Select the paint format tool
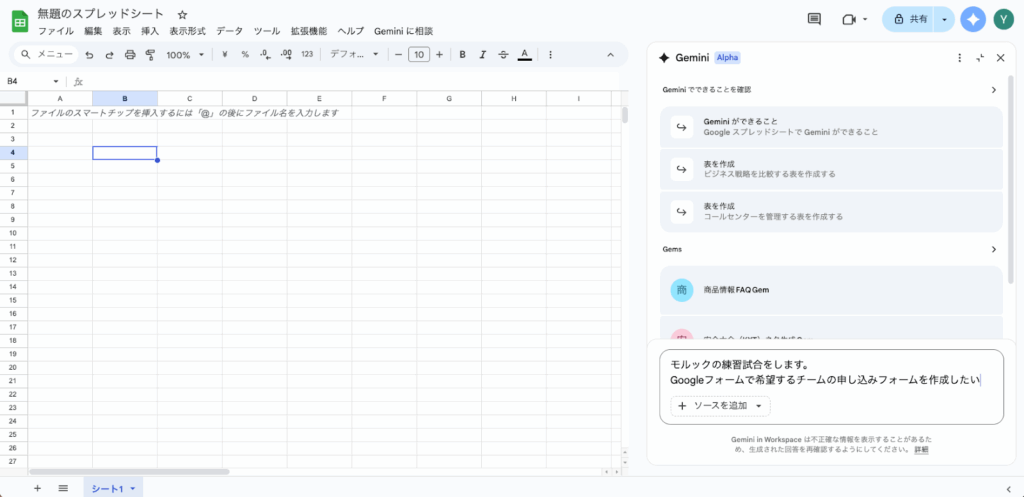Image resolution: width=1024 pixels, height=497 pixels. coord(150,55)
